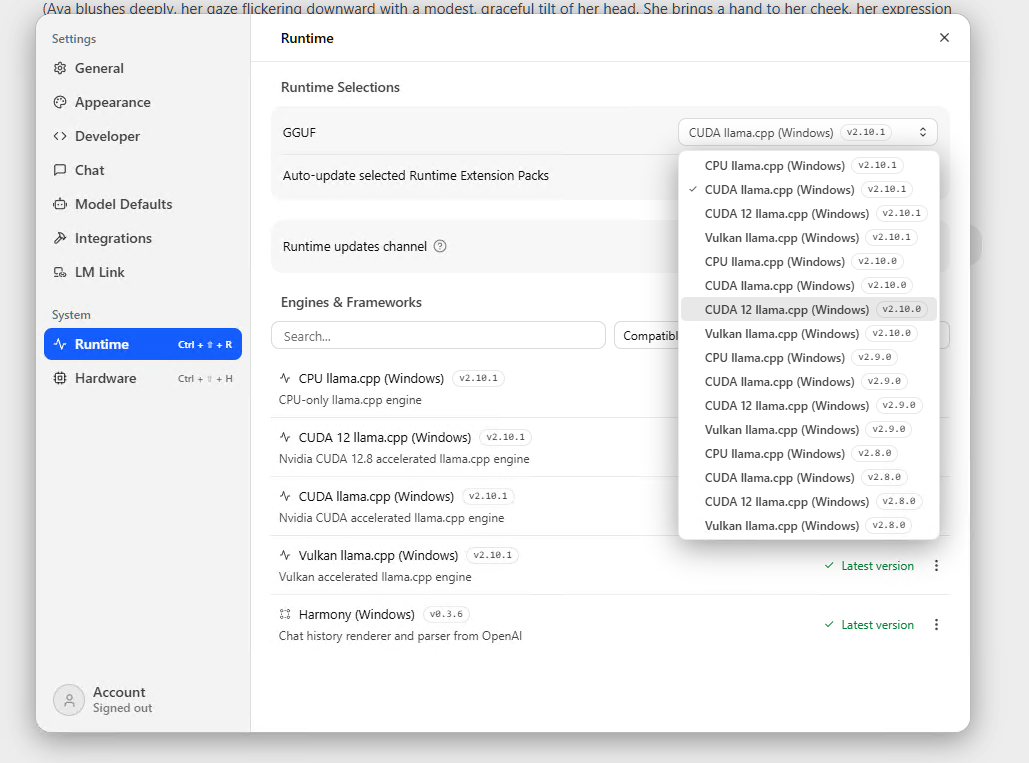Viewport: 1029px width, 763px height.
Task: Switch to Appearance settings
Action: click(143, 102)
